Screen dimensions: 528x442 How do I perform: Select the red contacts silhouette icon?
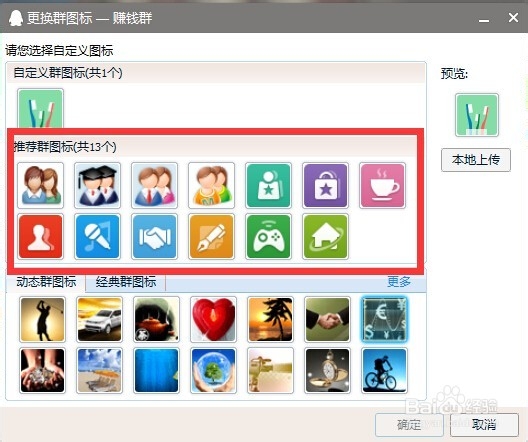pos(40,237)
